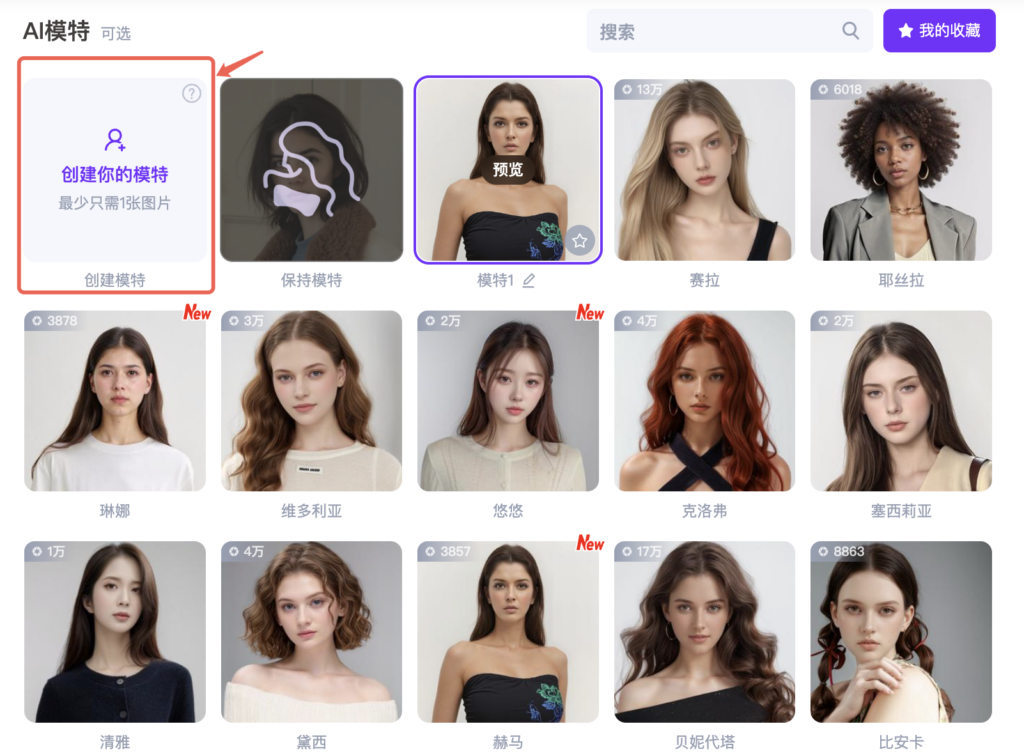Select the 贝妮代塔 model thumbnail
The height and width of the screenshot is (754, 1024).
pos(705,631)
